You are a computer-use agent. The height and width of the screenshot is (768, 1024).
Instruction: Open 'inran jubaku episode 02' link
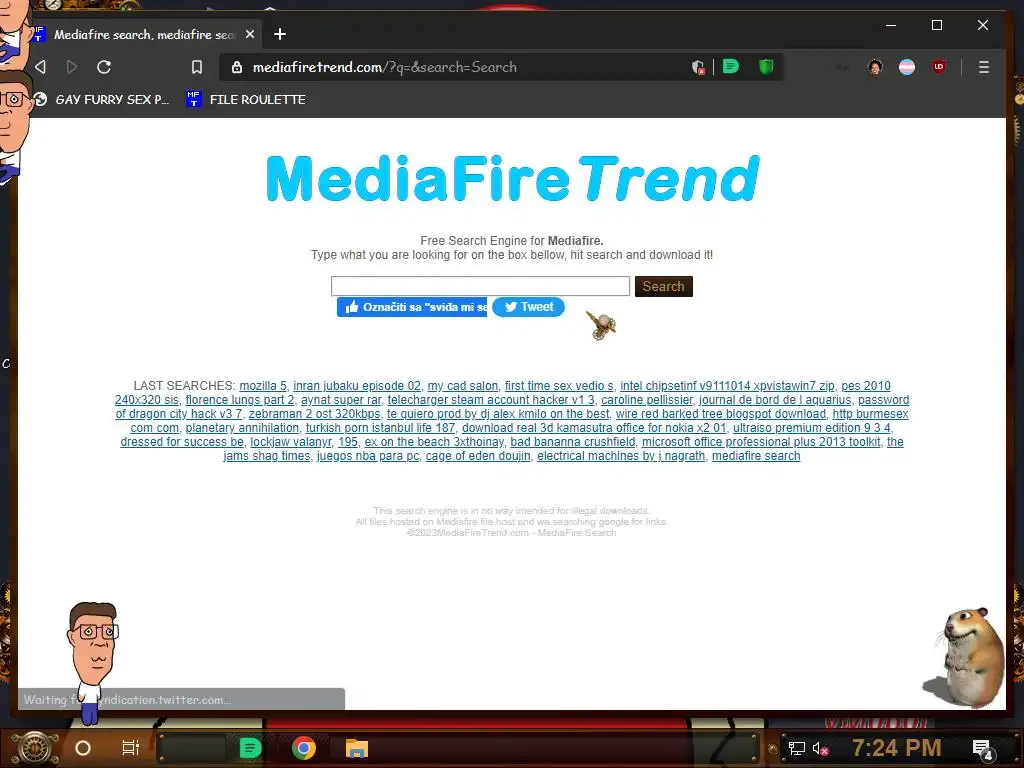(x=357, y=386)
